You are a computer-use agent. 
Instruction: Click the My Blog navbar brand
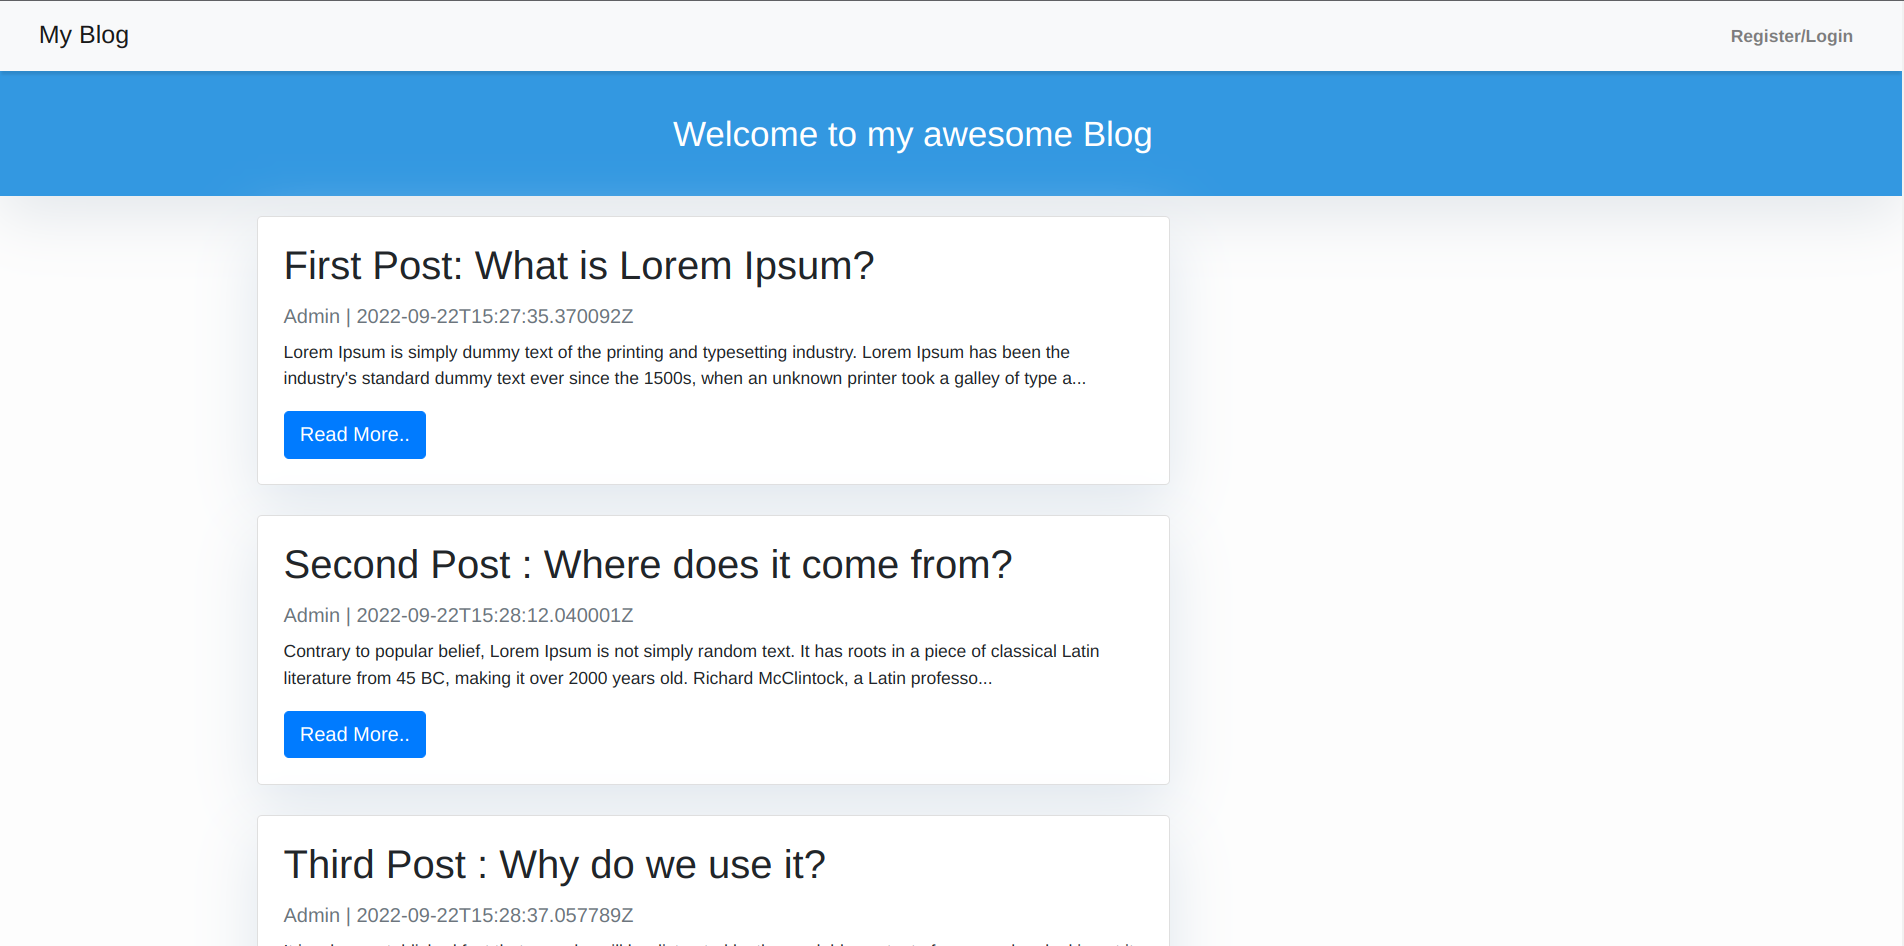(83, 34)
